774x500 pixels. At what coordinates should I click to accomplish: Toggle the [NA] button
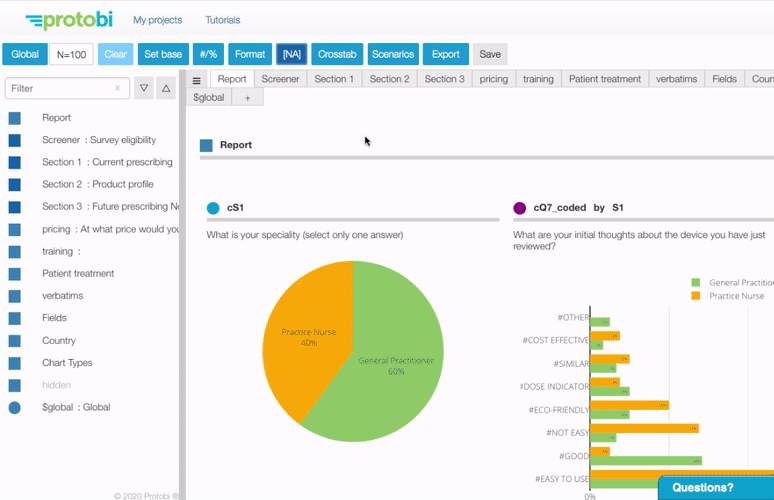[291, 54]
